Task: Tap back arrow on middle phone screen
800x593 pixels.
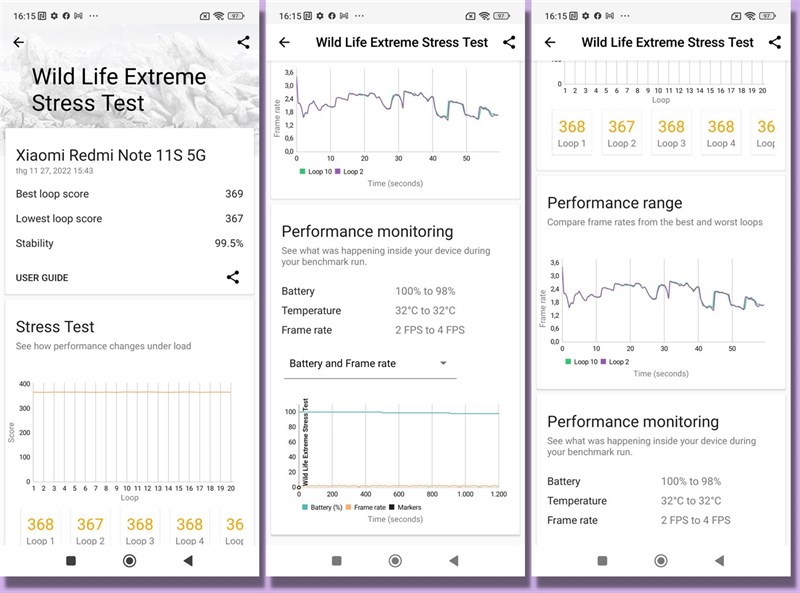Action: tap(284, 42)
